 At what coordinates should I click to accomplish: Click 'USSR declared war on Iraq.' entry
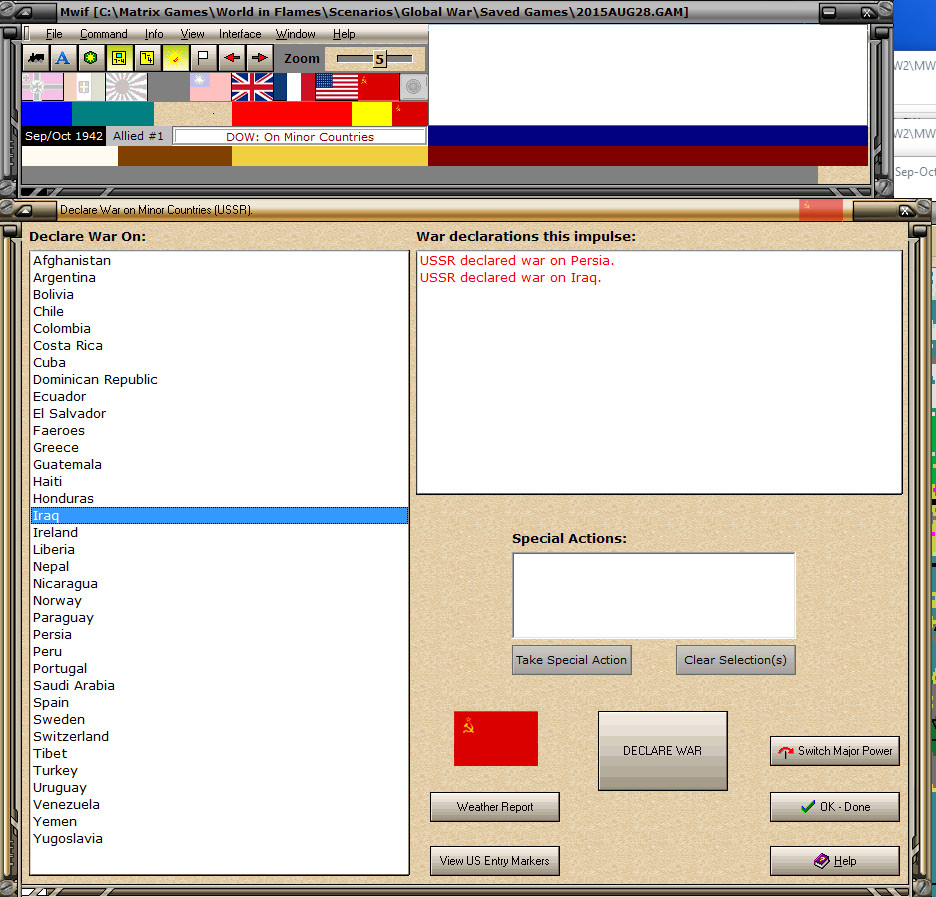[x=510, y=278]
